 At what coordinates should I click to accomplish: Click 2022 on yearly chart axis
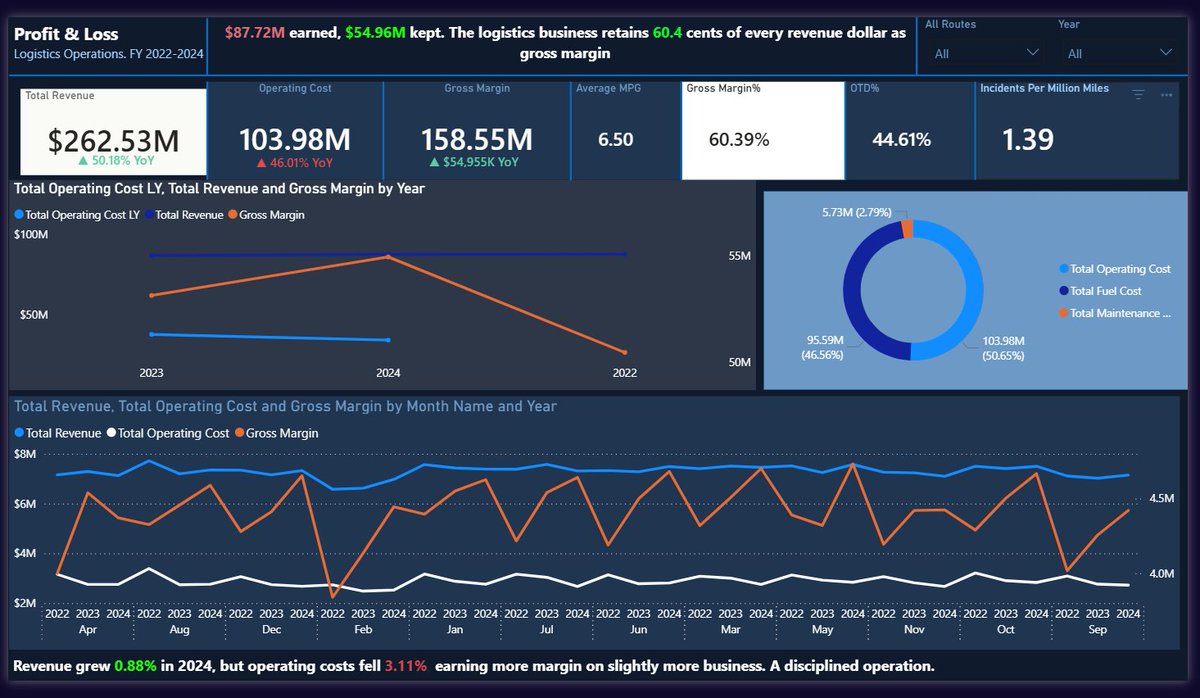(624, 373)
